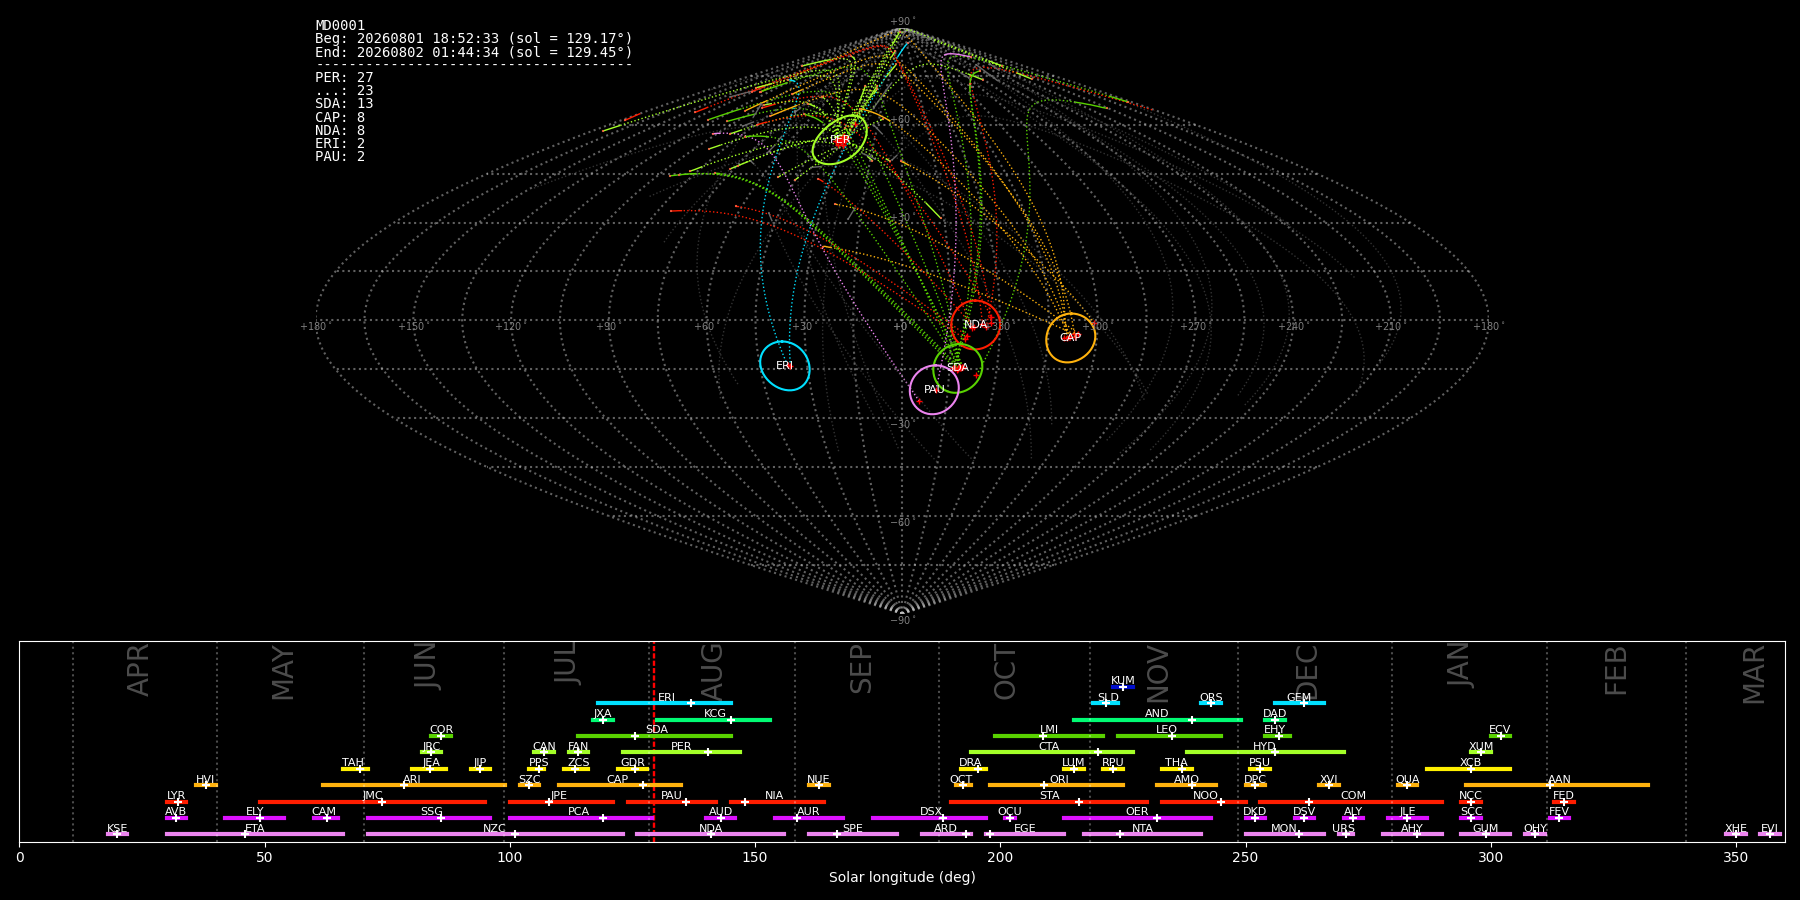Select the 'SDA: 13' legend count

(x=344, y=104)
